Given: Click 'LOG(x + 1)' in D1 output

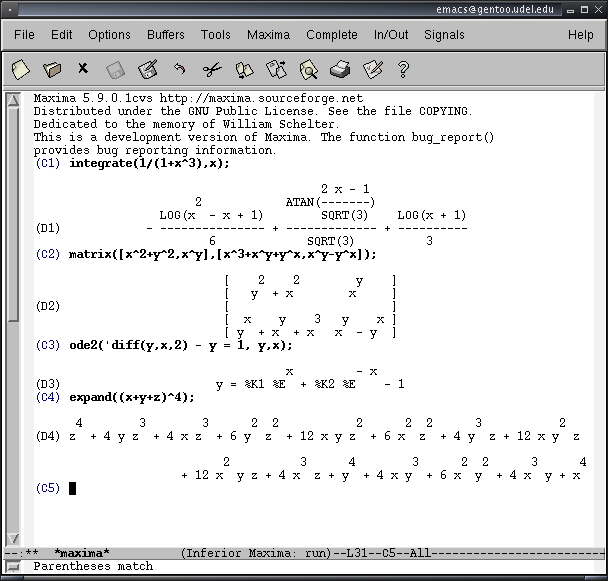Looking at the screenshot, I should click(x=432, y=215).
